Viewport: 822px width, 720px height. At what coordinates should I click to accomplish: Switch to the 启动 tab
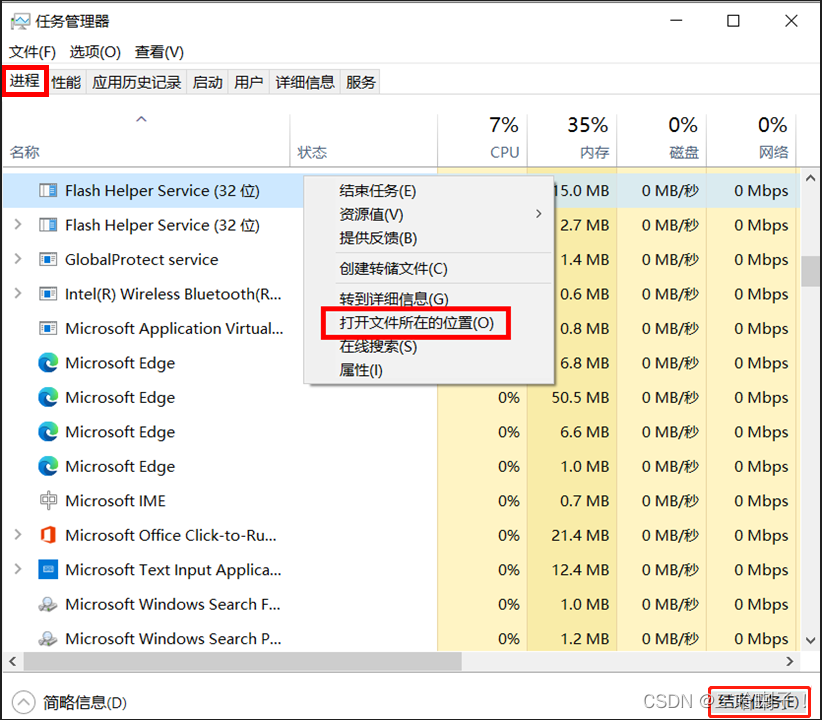click(x=208, y=82)
